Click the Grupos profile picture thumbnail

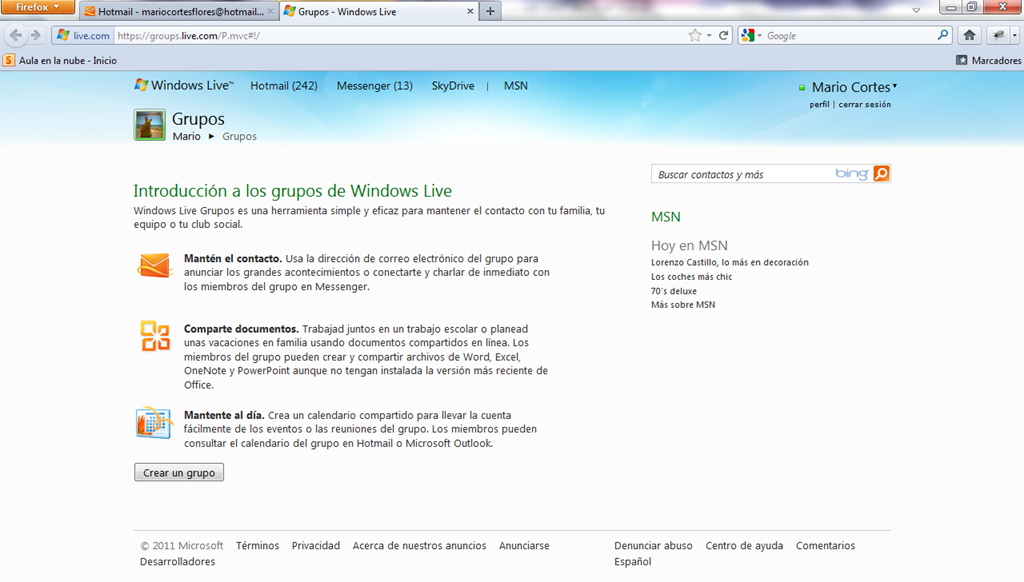[x=150, y=125]
